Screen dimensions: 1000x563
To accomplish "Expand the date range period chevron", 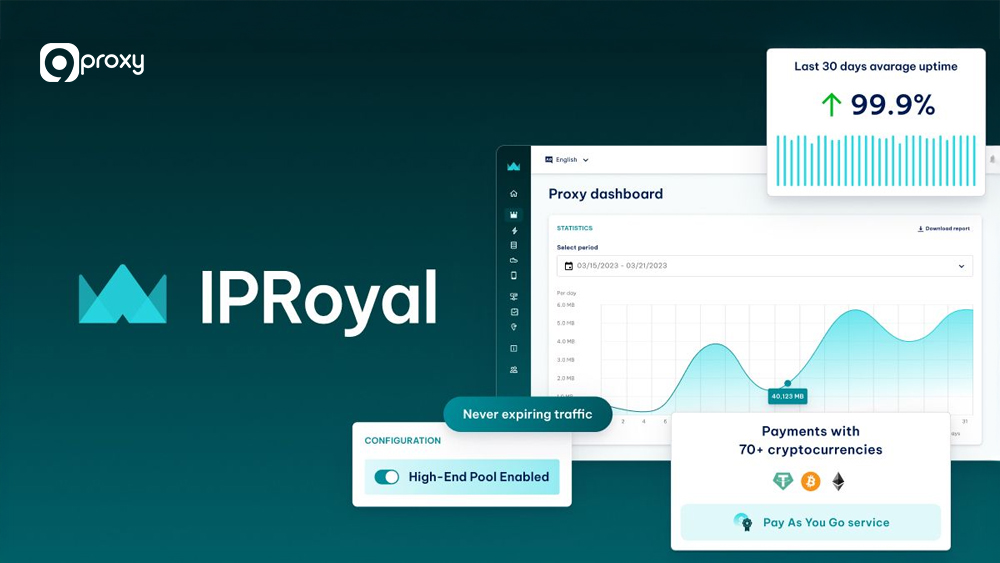I will click(x=961, y=266).
